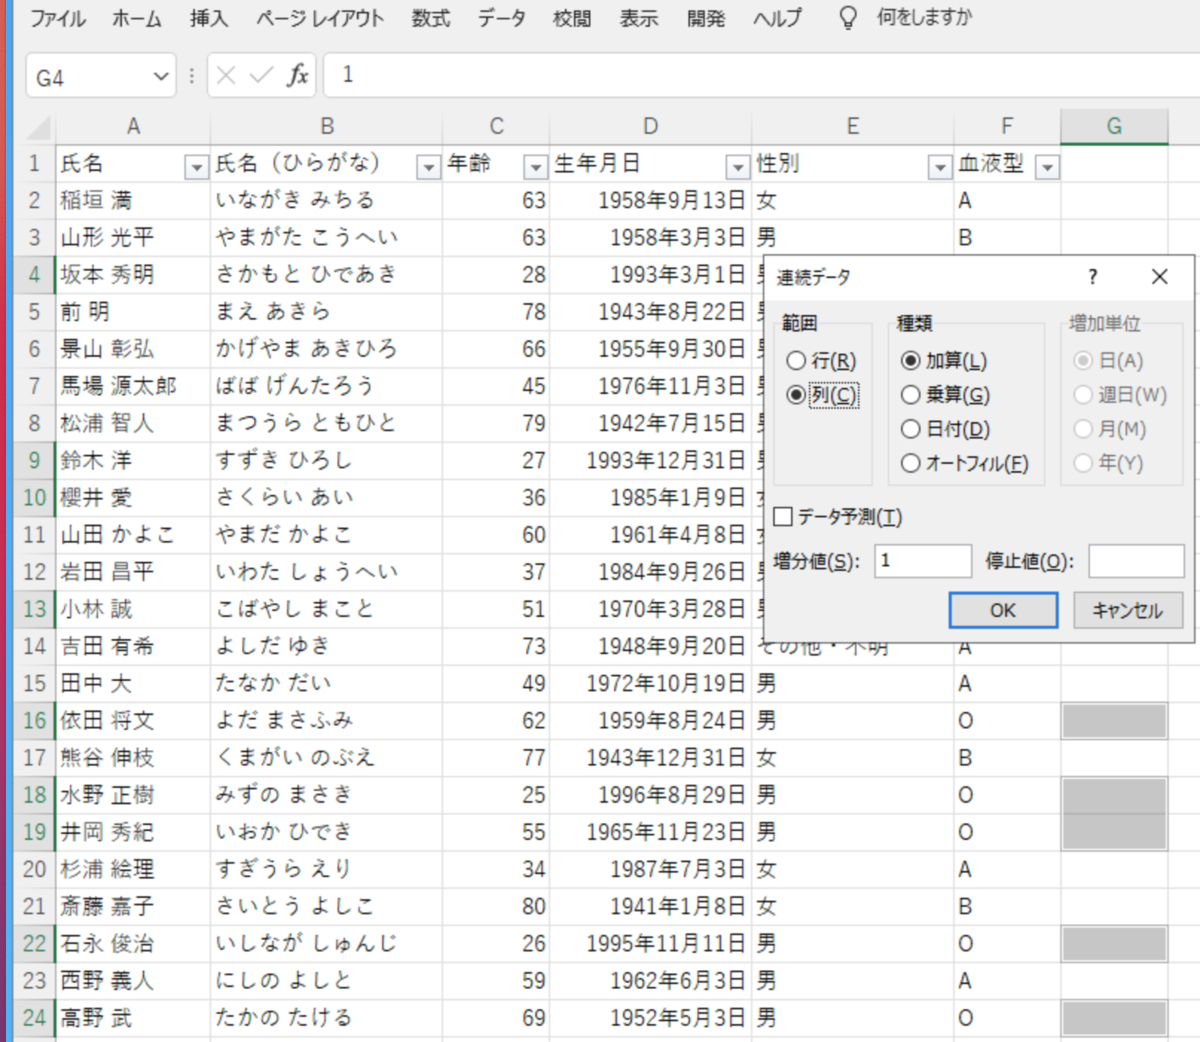Select column header A

pos(133,127)
